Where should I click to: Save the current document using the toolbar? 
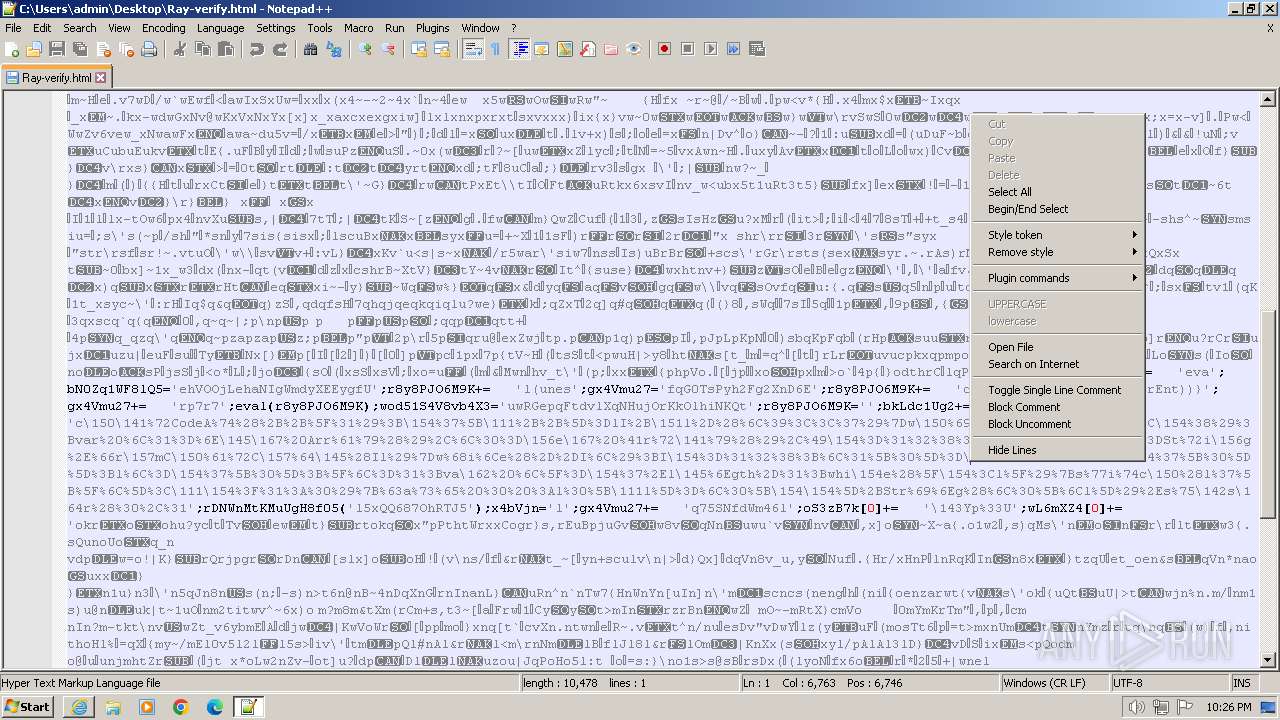coord(57,49)
